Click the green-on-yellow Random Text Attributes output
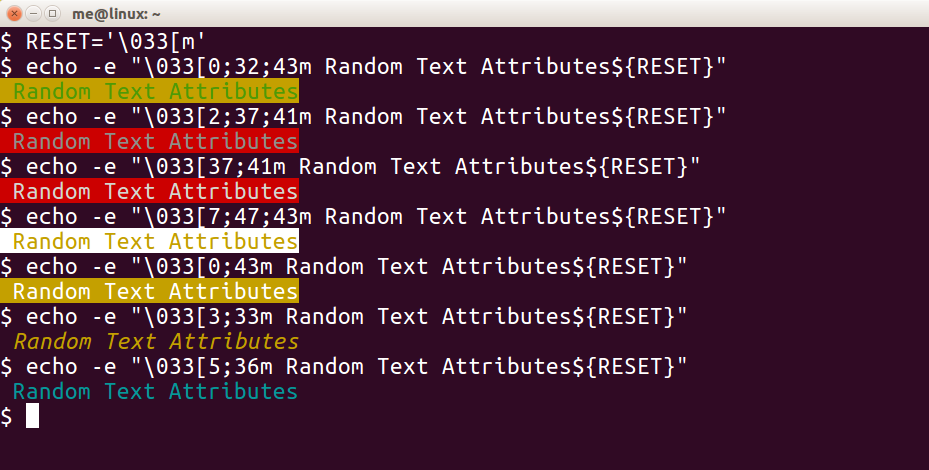Screen dimensions: 929x470 (x=149, y=91)
